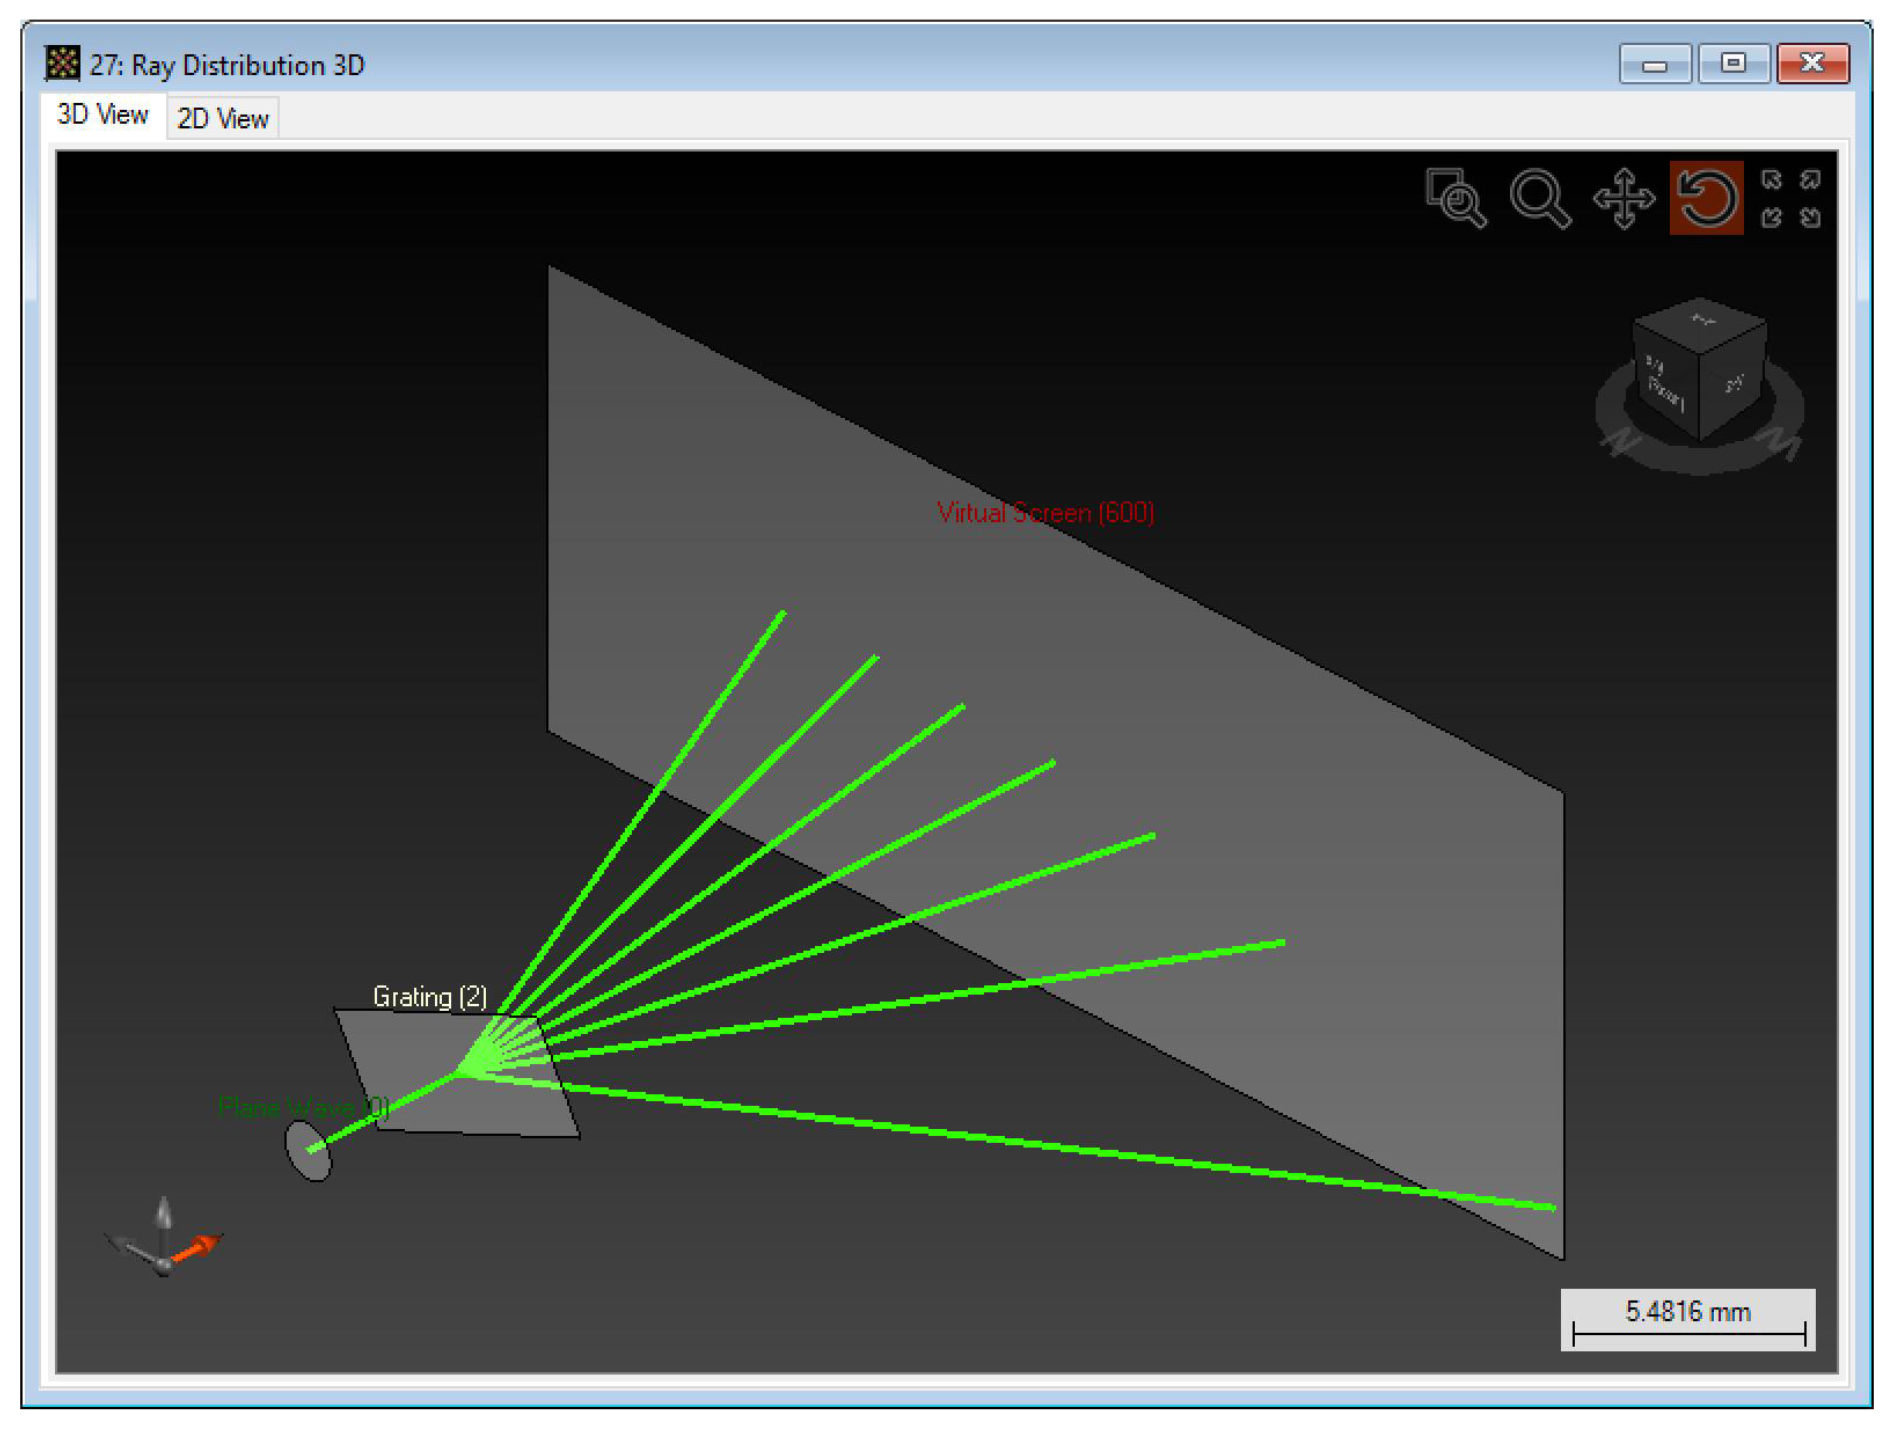Click the bottom-right small view arrow icon
The image size is (1886, 1432).
1810,217
